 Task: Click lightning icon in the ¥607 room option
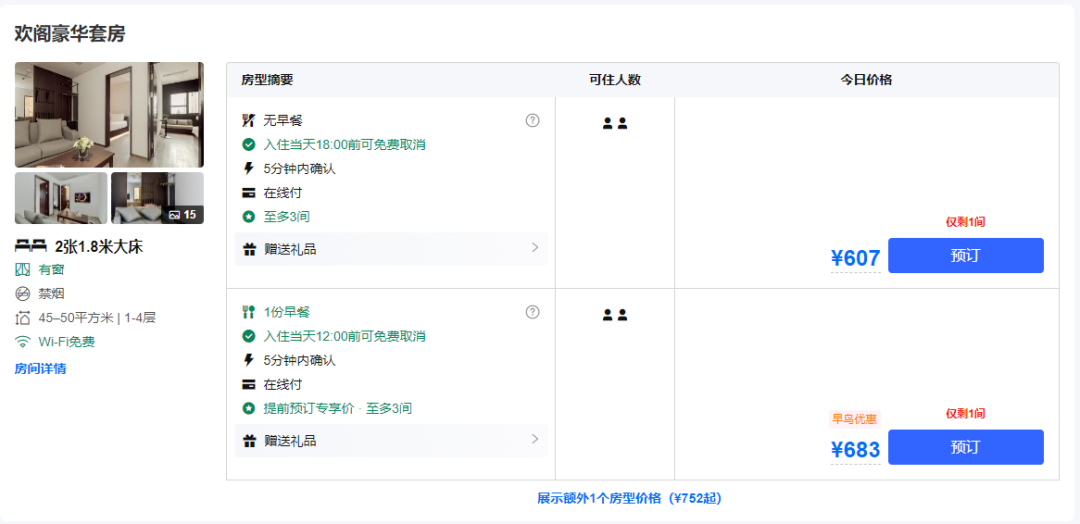click(249, 169)
